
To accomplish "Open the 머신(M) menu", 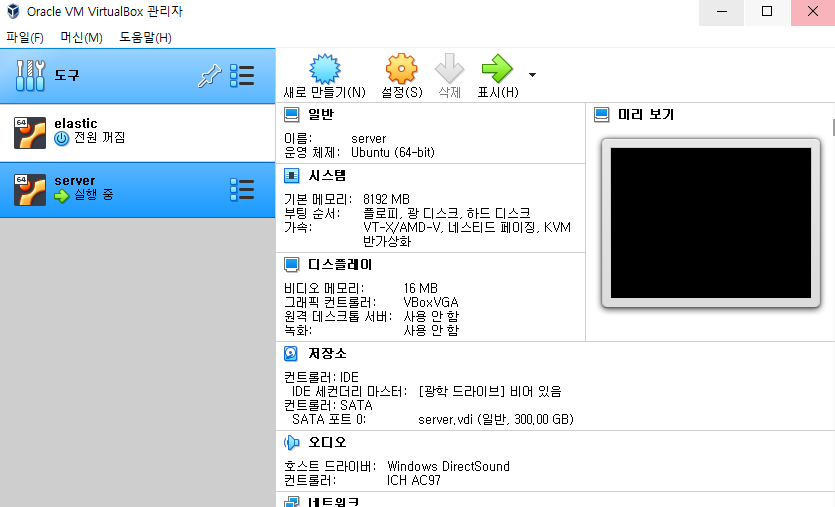I will (81, 37).
